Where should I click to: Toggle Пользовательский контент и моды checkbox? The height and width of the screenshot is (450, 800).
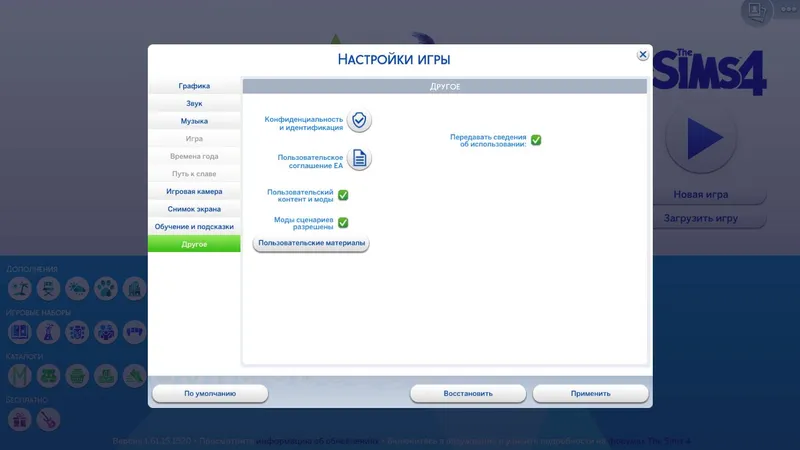pos(343,195)
